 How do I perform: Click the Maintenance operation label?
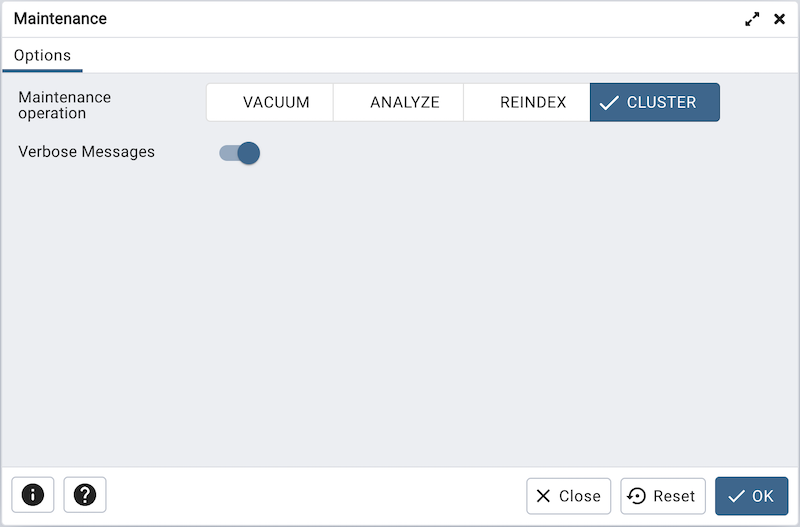point(65,105)
